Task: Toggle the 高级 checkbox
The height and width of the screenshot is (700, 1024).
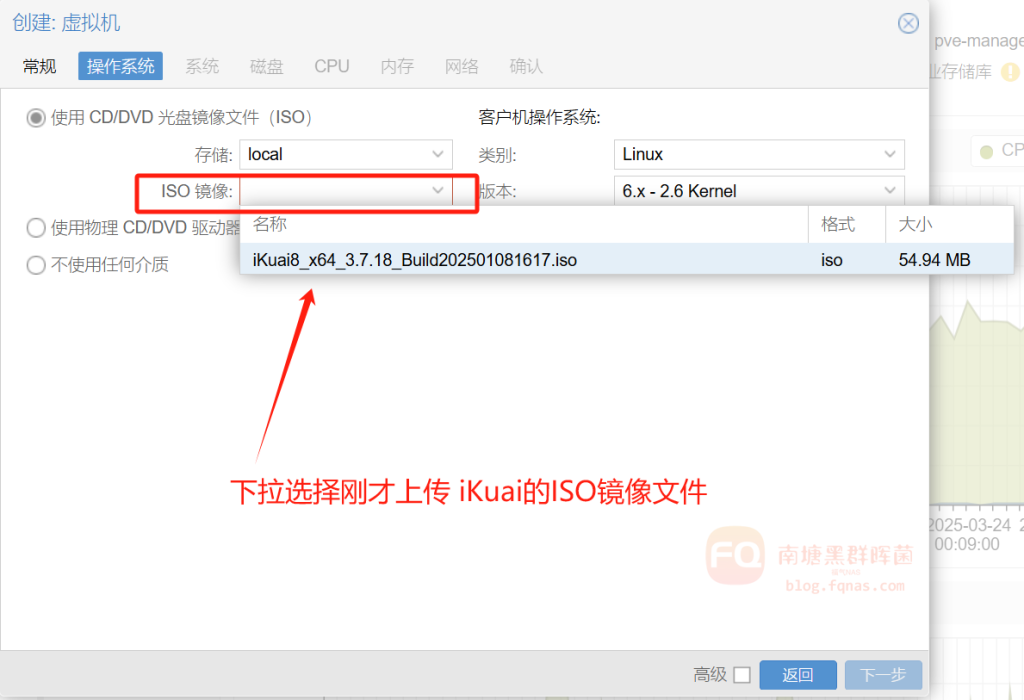Action: [741, 675]
